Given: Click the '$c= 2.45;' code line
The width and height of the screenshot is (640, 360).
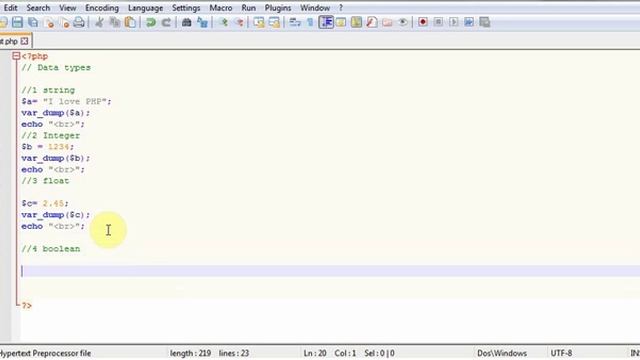Looking at the screenshot, I should 45,203.
